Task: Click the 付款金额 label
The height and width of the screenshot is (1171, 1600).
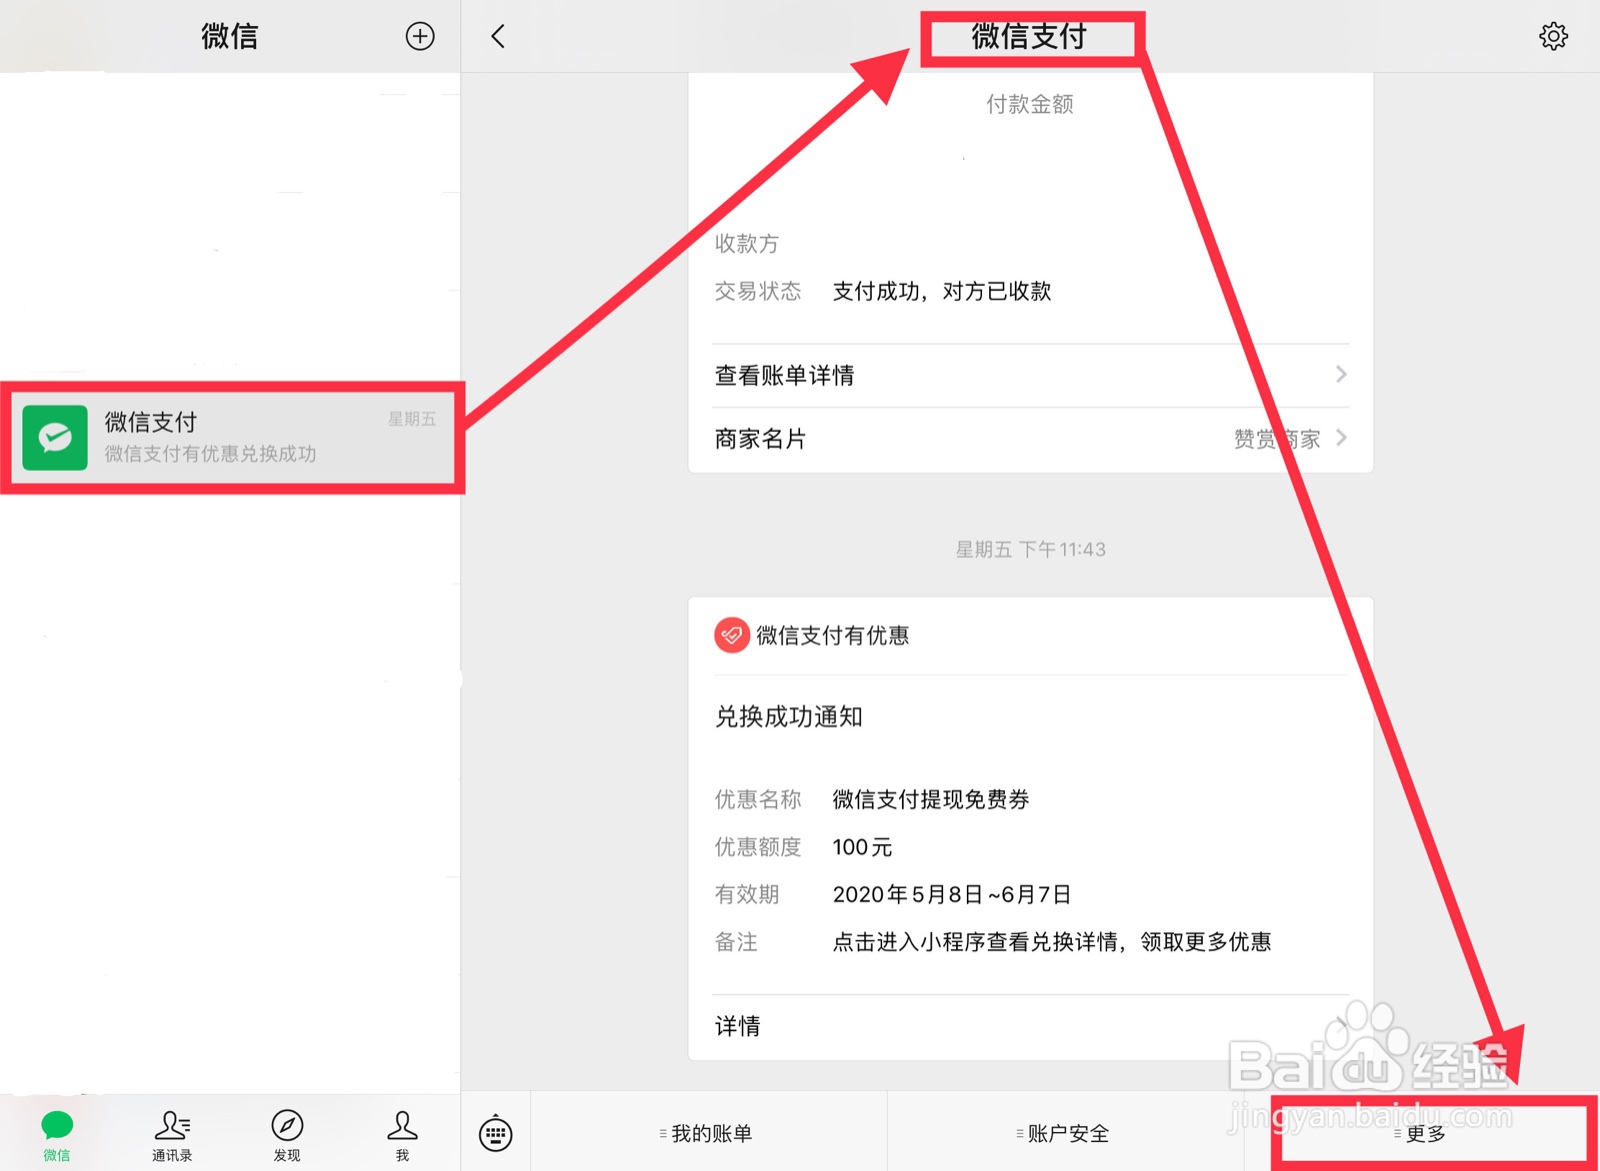Action: pyautogui.click(x=1030, y=104)
